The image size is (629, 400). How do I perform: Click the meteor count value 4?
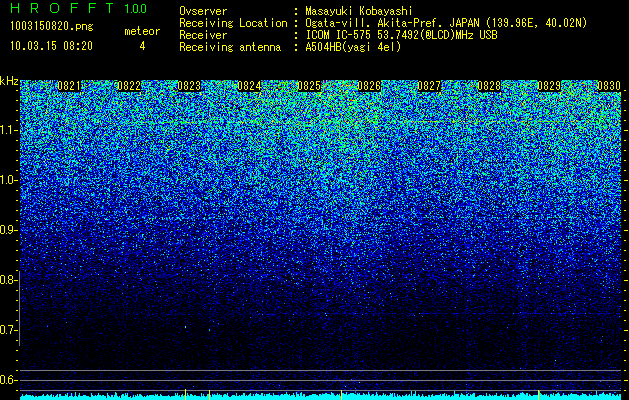(x=142, y=46)
